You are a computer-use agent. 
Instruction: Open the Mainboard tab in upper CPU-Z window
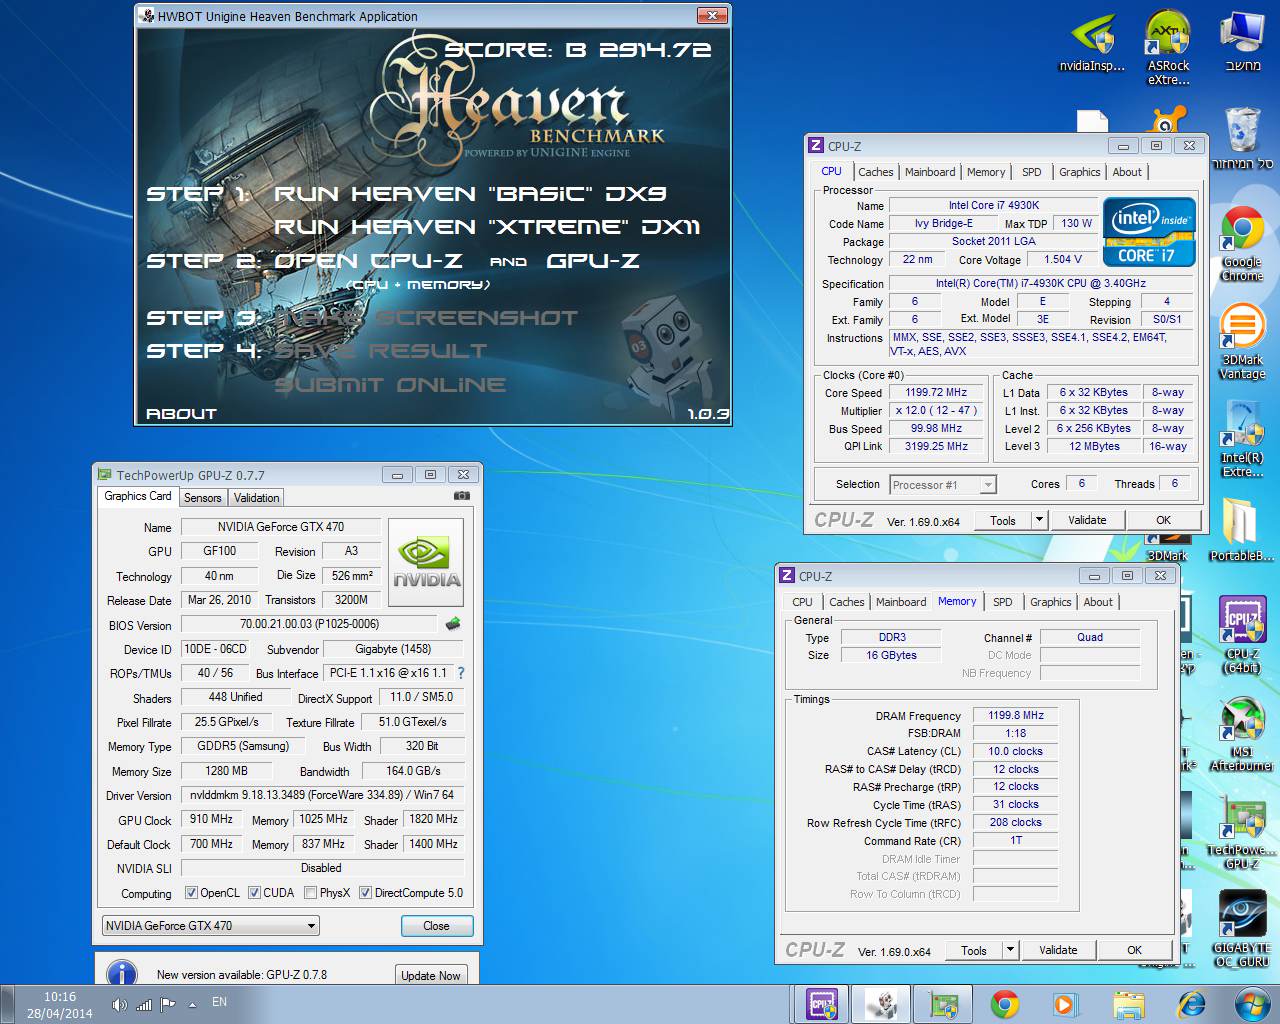(x=930, y=172)
